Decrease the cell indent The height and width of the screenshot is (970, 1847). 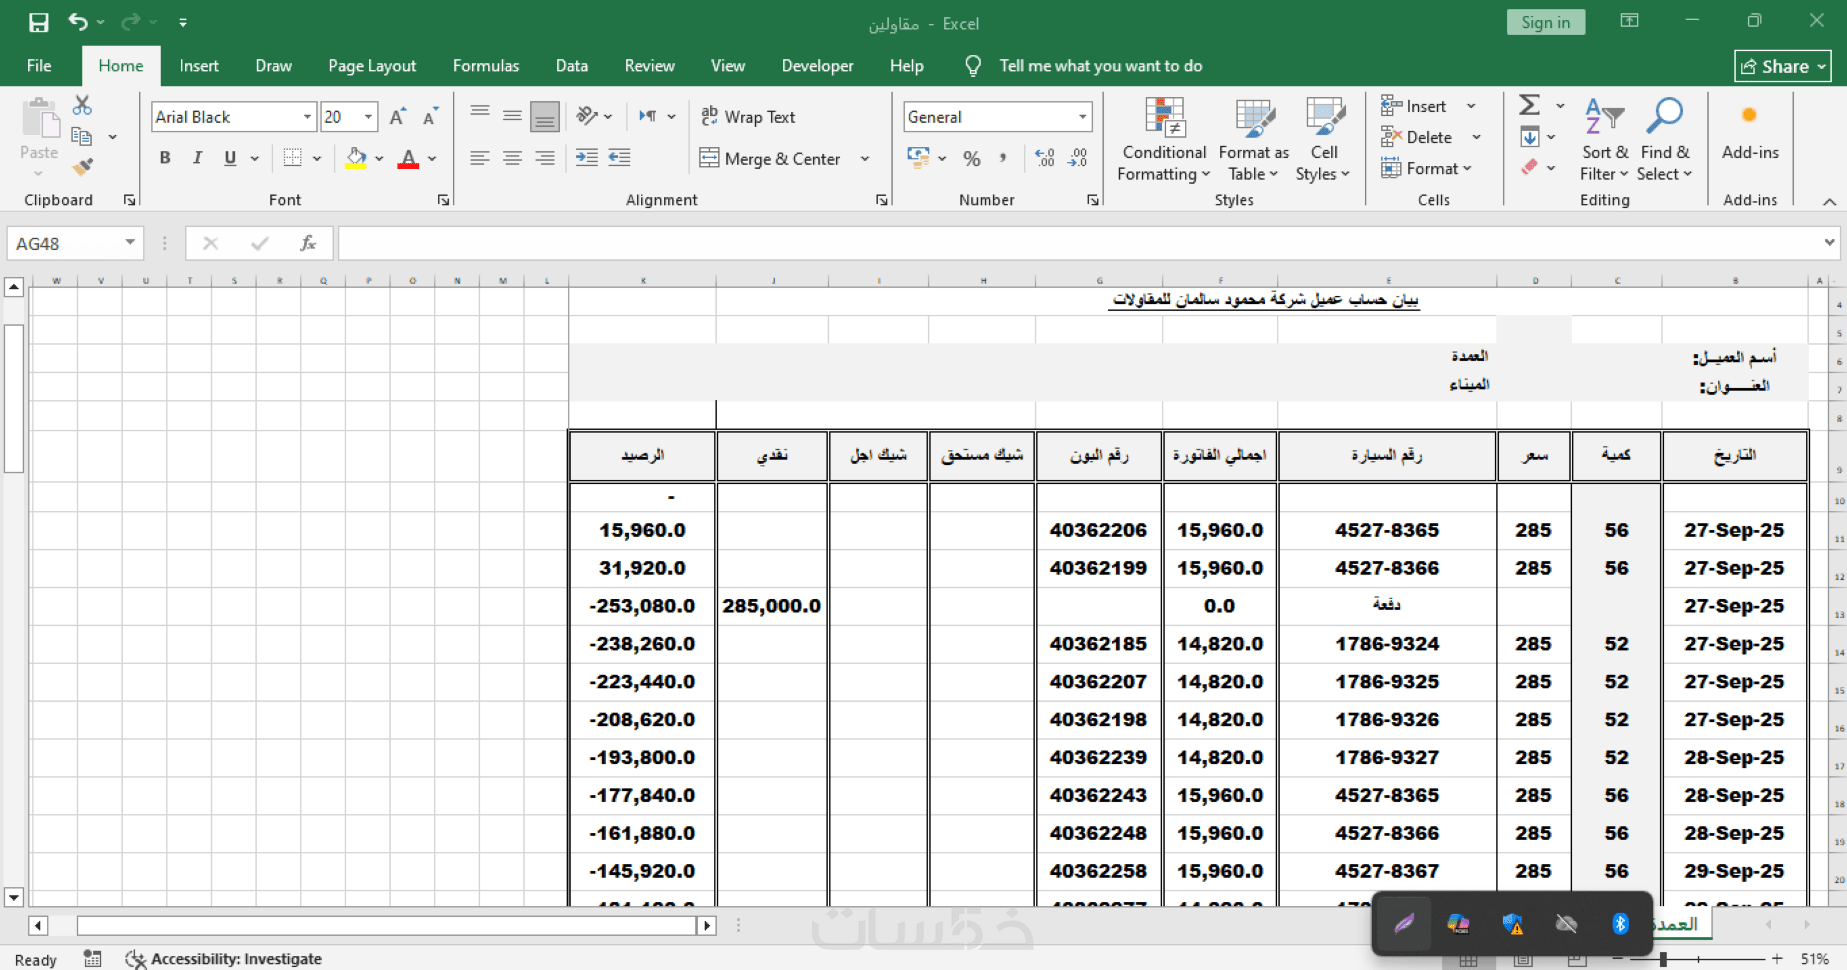(x=587, y=158)
